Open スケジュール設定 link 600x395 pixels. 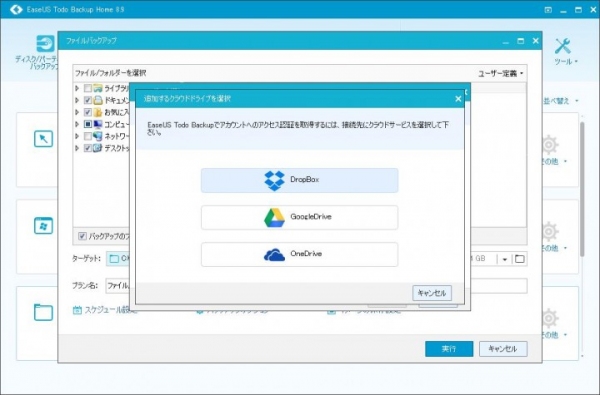[111, 310]
